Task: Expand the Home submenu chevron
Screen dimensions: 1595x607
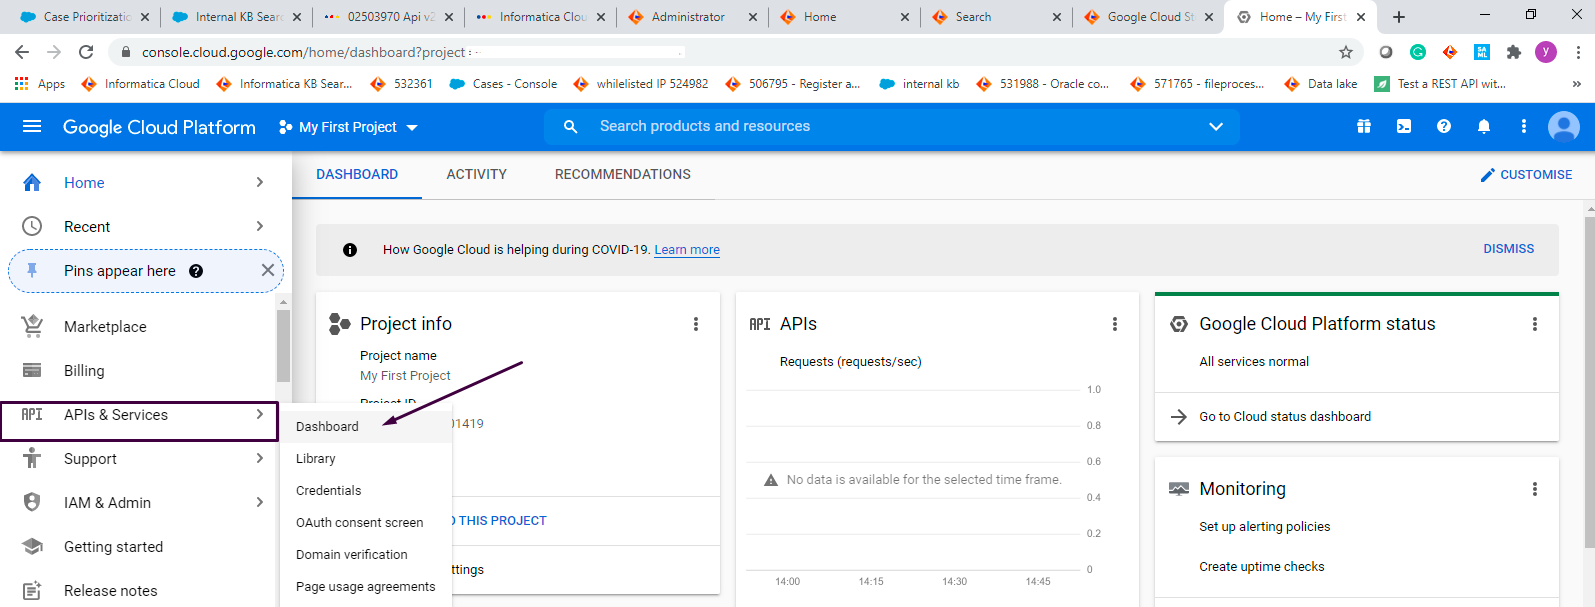Action: coord(260,182)
